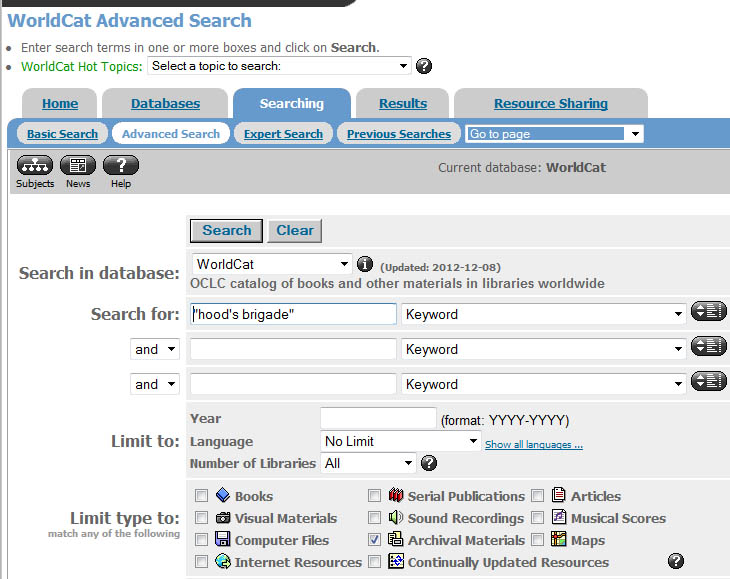Click the Year limit input field
The width and height of the screenshot is (730, 579).
(378, 418)
